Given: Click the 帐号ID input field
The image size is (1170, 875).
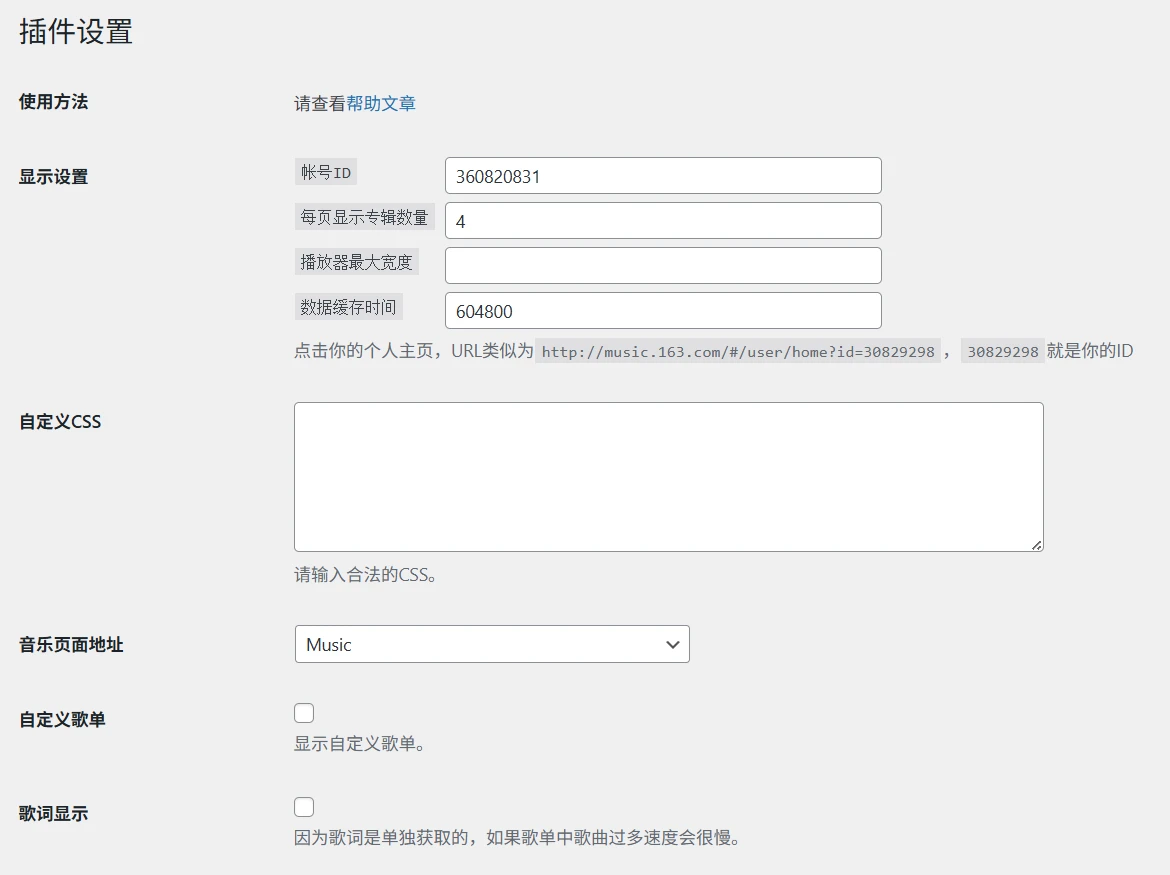Looking at the screenshot, I should click(662, 176).
